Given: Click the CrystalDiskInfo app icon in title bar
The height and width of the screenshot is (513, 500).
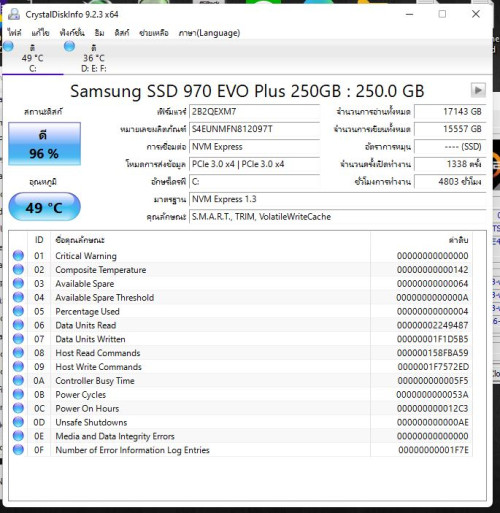Looking at the screenshot, I should (14, 14).
